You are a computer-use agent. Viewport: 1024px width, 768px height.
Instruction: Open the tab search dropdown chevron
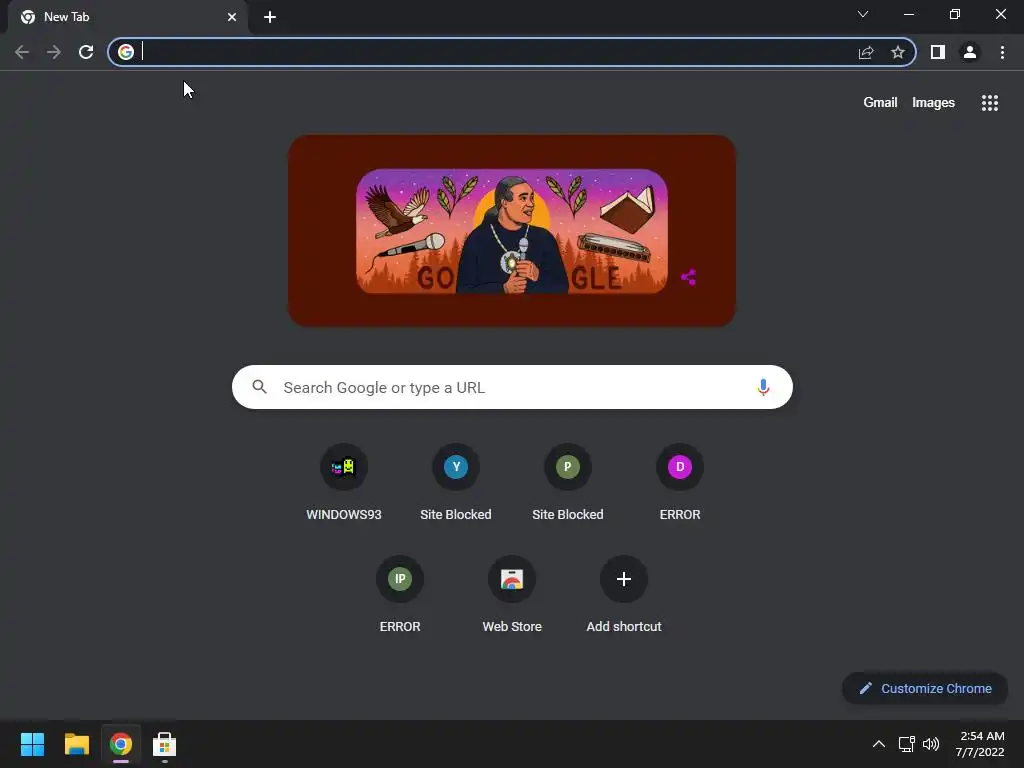863,14
